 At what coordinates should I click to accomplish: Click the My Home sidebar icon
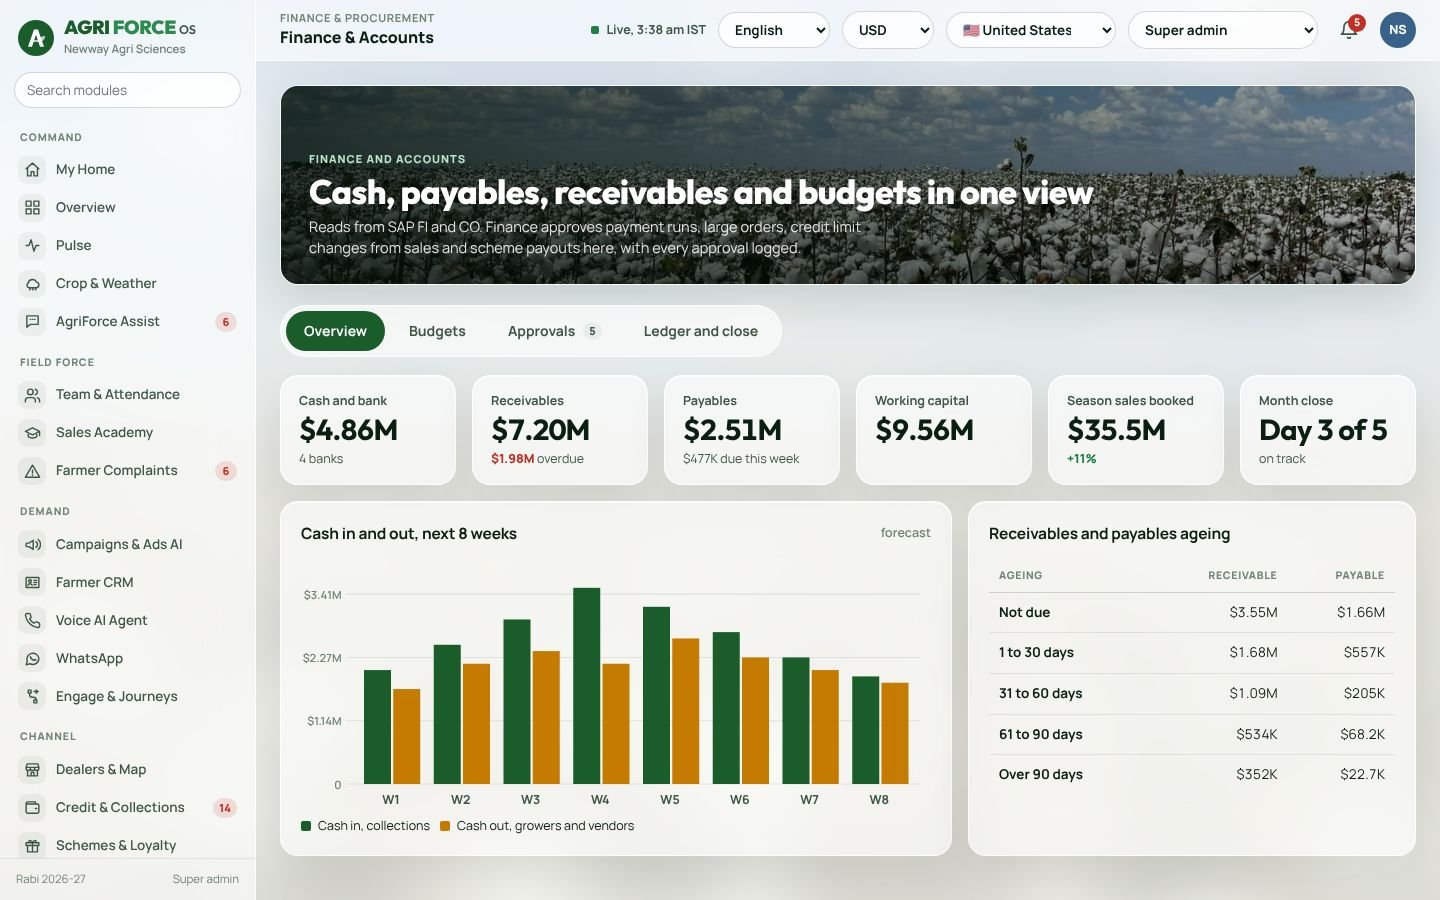(x=33, y=170)
